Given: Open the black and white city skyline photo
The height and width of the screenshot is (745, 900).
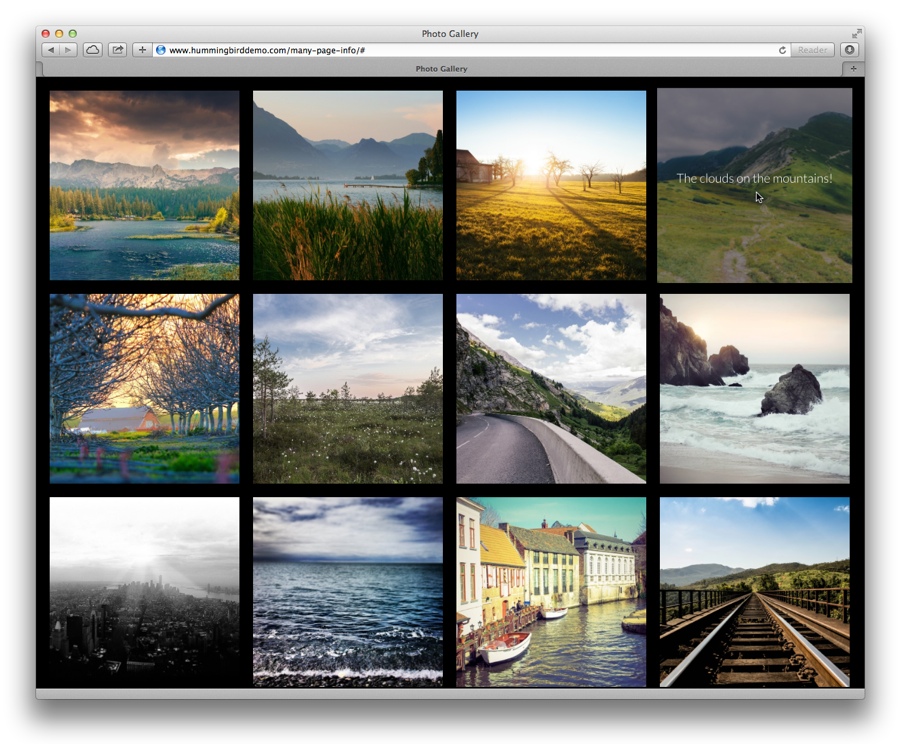Looking at the screenshot, I should coord(144,592).
